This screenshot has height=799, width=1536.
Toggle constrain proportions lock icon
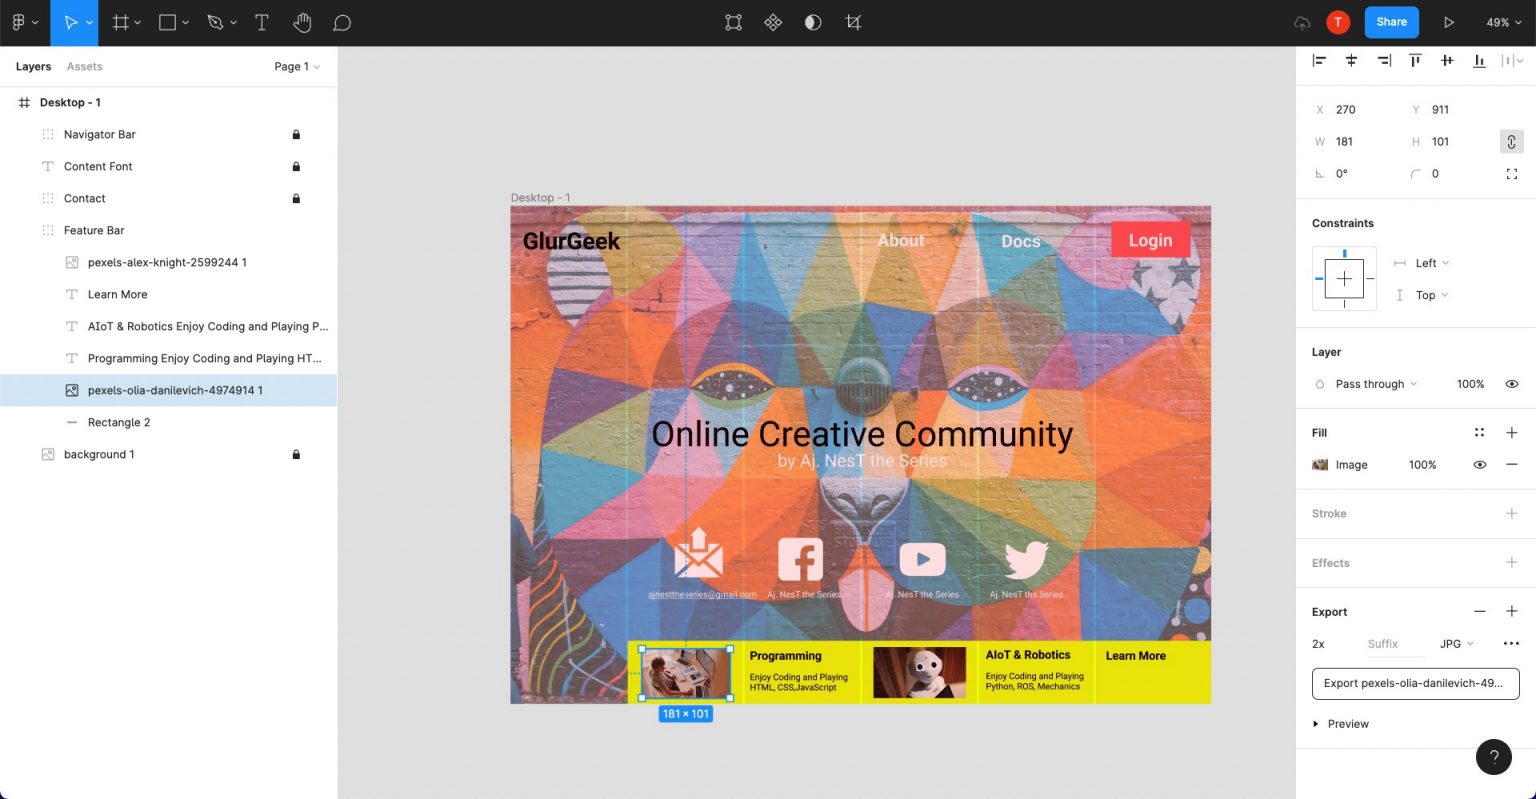[1511, 142]
